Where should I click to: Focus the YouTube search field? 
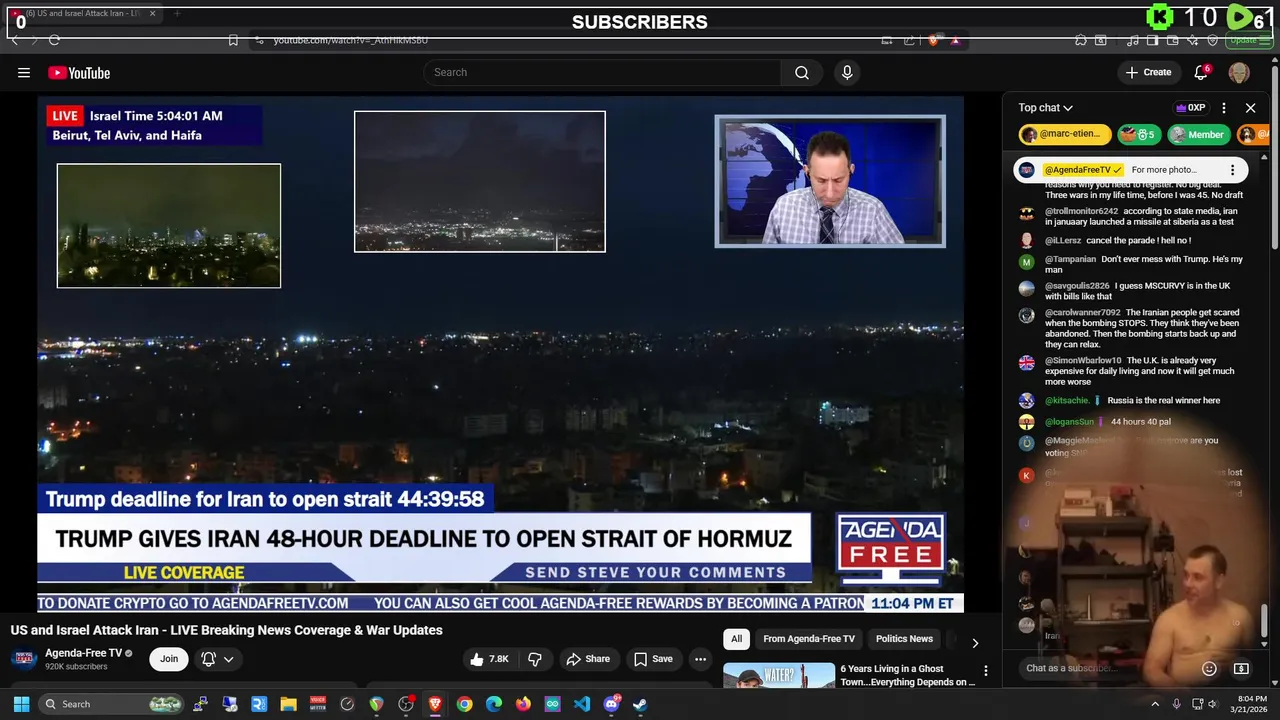coord(602,72)
